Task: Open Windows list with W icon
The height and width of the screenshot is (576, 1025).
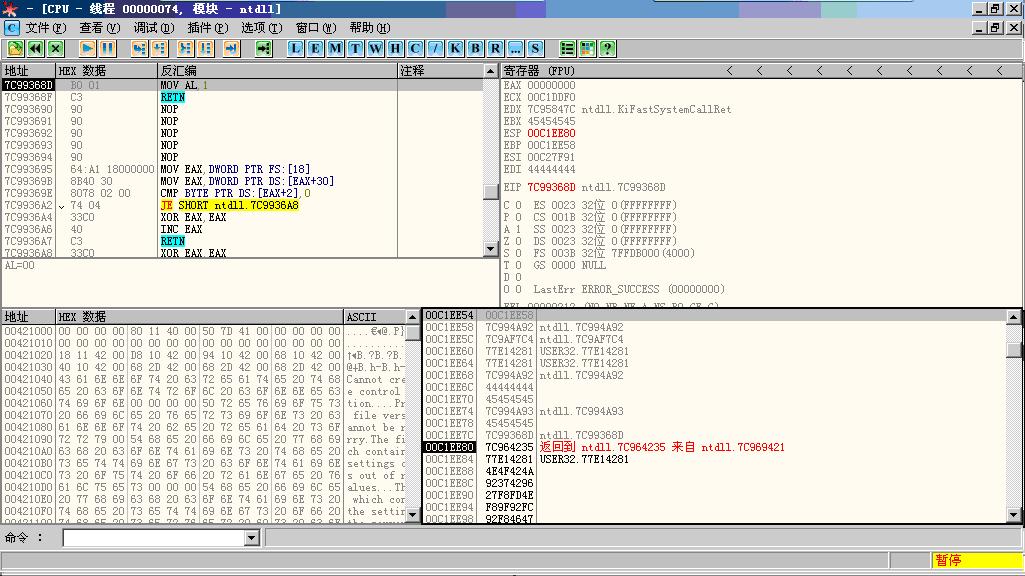Action: click(x=375, y=48)
